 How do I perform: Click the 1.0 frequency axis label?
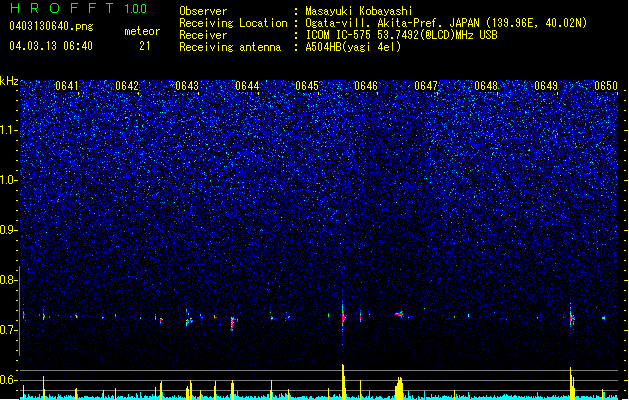pos(9,180)
